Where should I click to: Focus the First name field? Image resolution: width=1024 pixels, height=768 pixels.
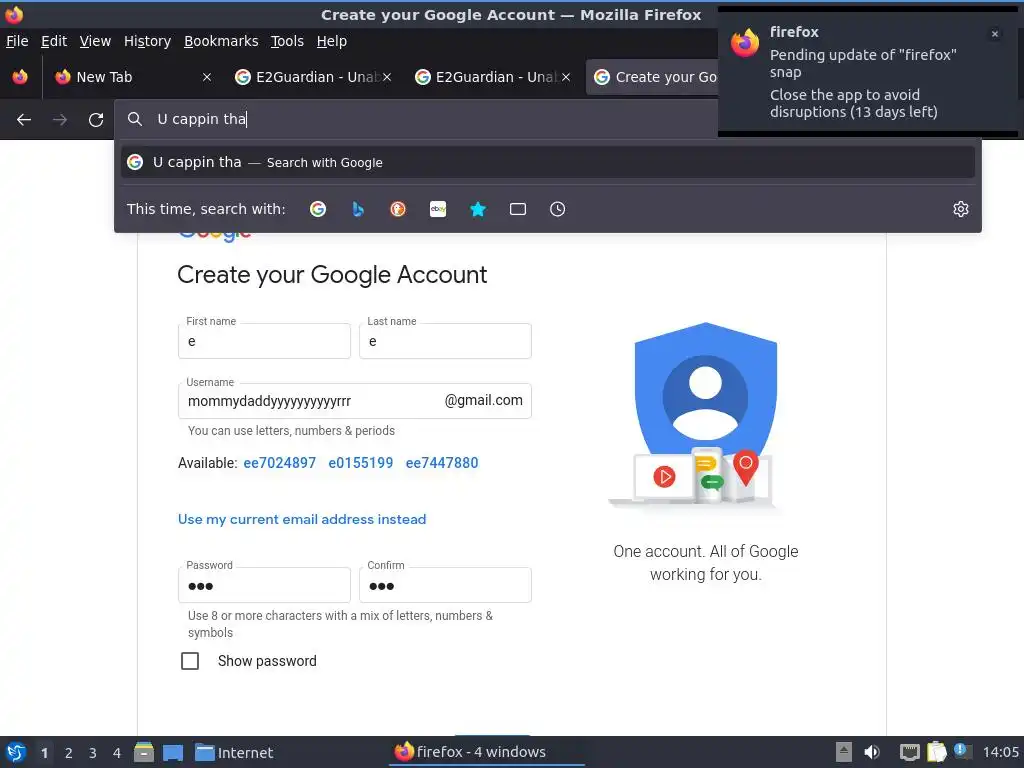[x=264, y=341]
